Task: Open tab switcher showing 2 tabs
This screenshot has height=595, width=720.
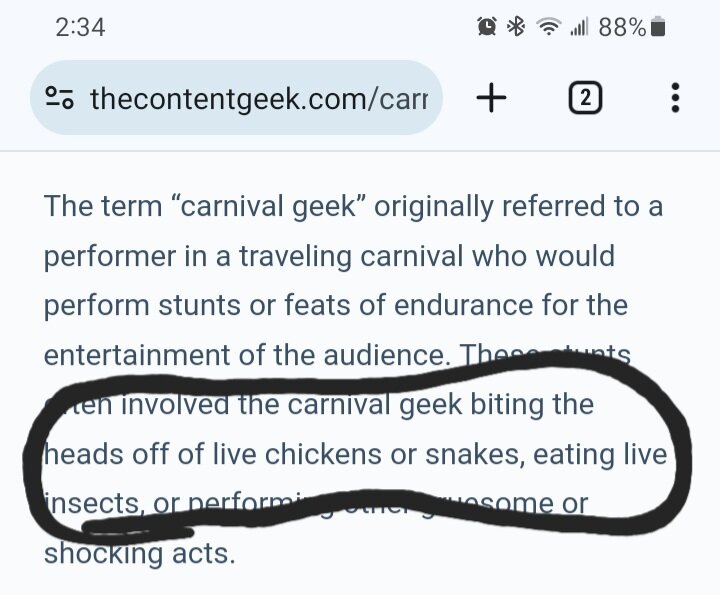Action: click(585, 98)
